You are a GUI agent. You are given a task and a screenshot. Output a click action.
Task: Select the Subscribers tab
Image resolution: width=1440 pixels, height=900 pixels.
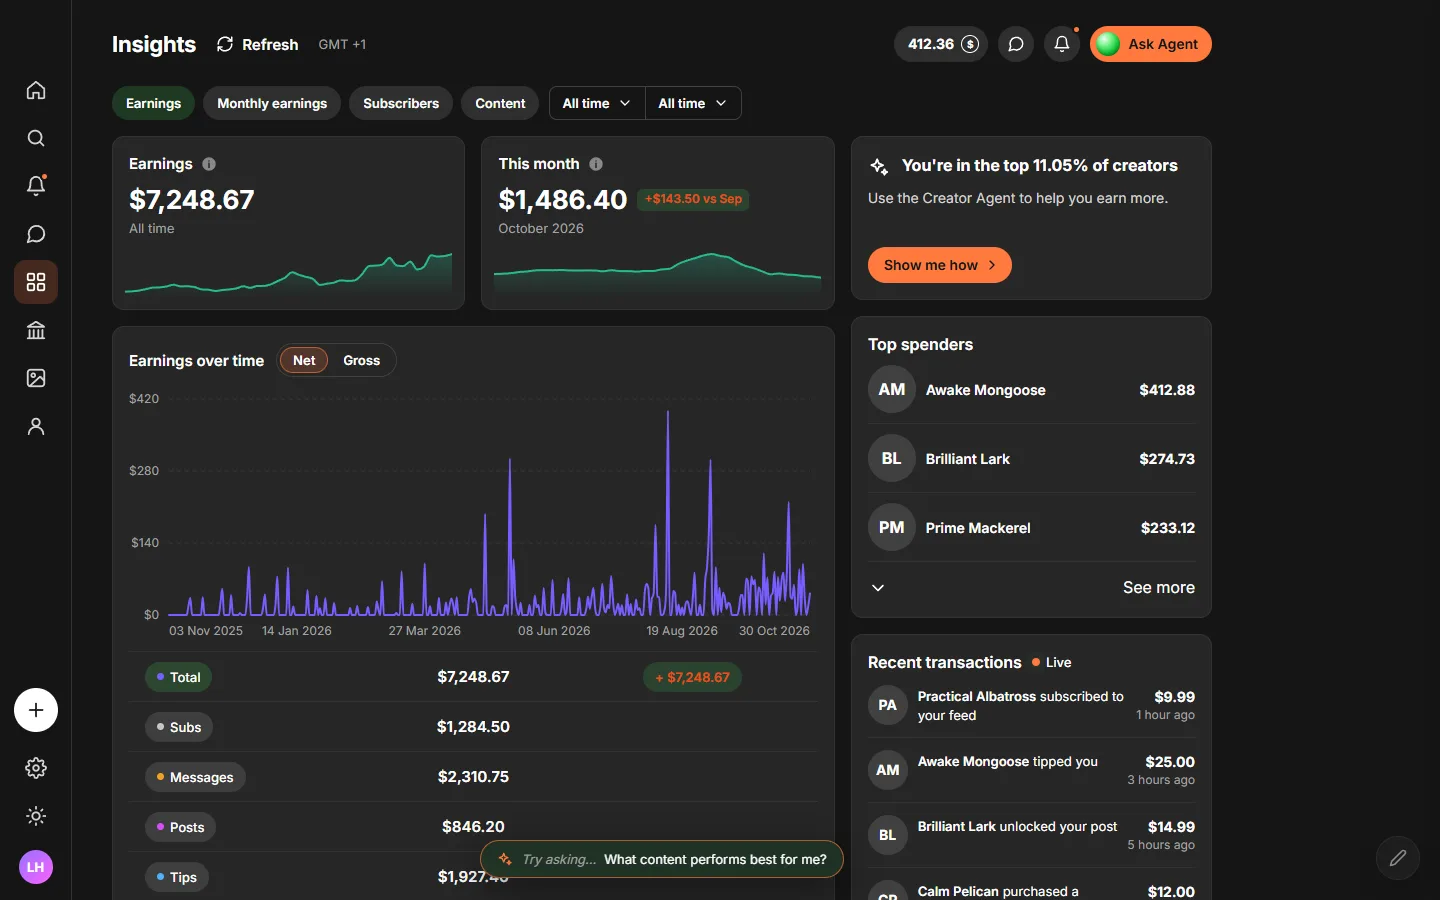[401, 103]
